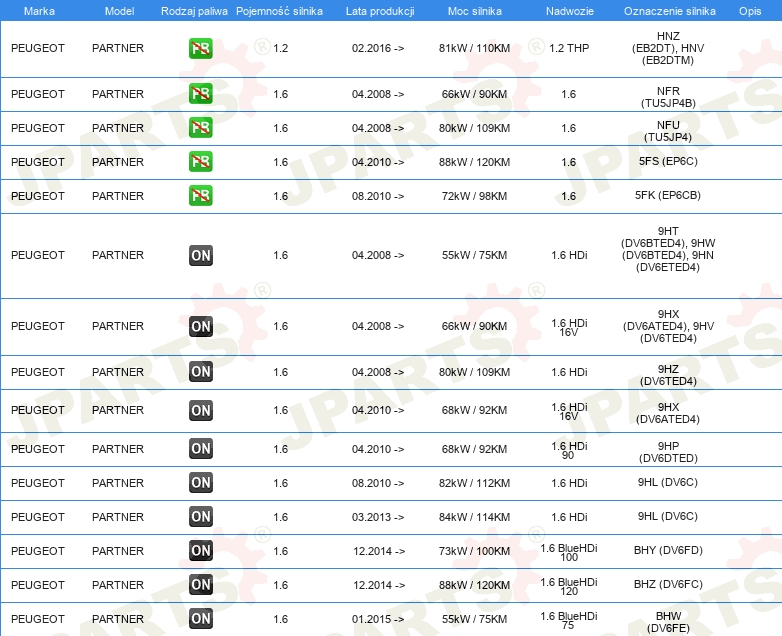Select the diesel icon for engine 9HZ (DV6TED4)
The height and width of the screenshot is (636, 782).
coord(200,372)
